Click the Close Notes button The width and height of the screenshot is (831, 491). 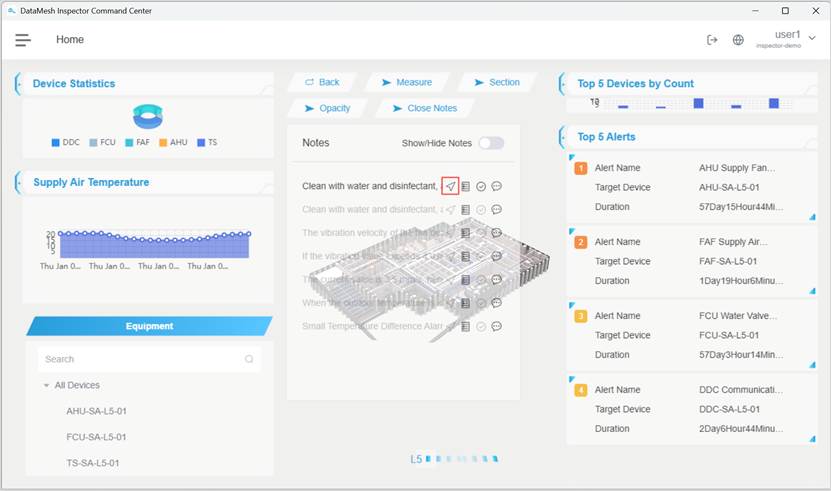pyautogui.click(x=425, y=108)
